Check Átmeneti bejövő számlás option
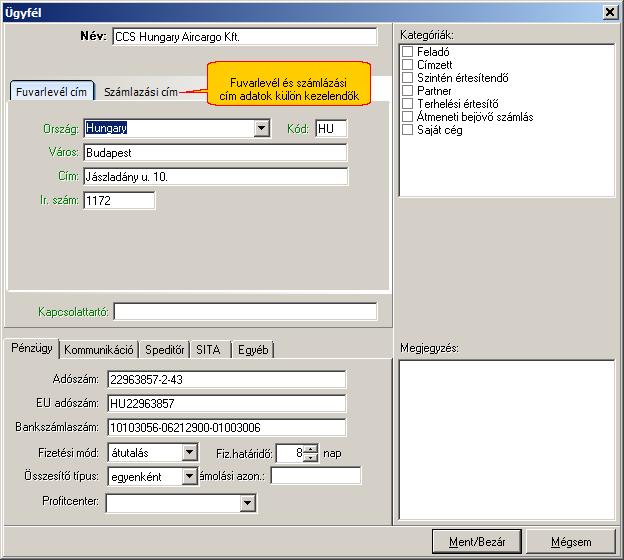The image size is (624, 560). [408, 117]
